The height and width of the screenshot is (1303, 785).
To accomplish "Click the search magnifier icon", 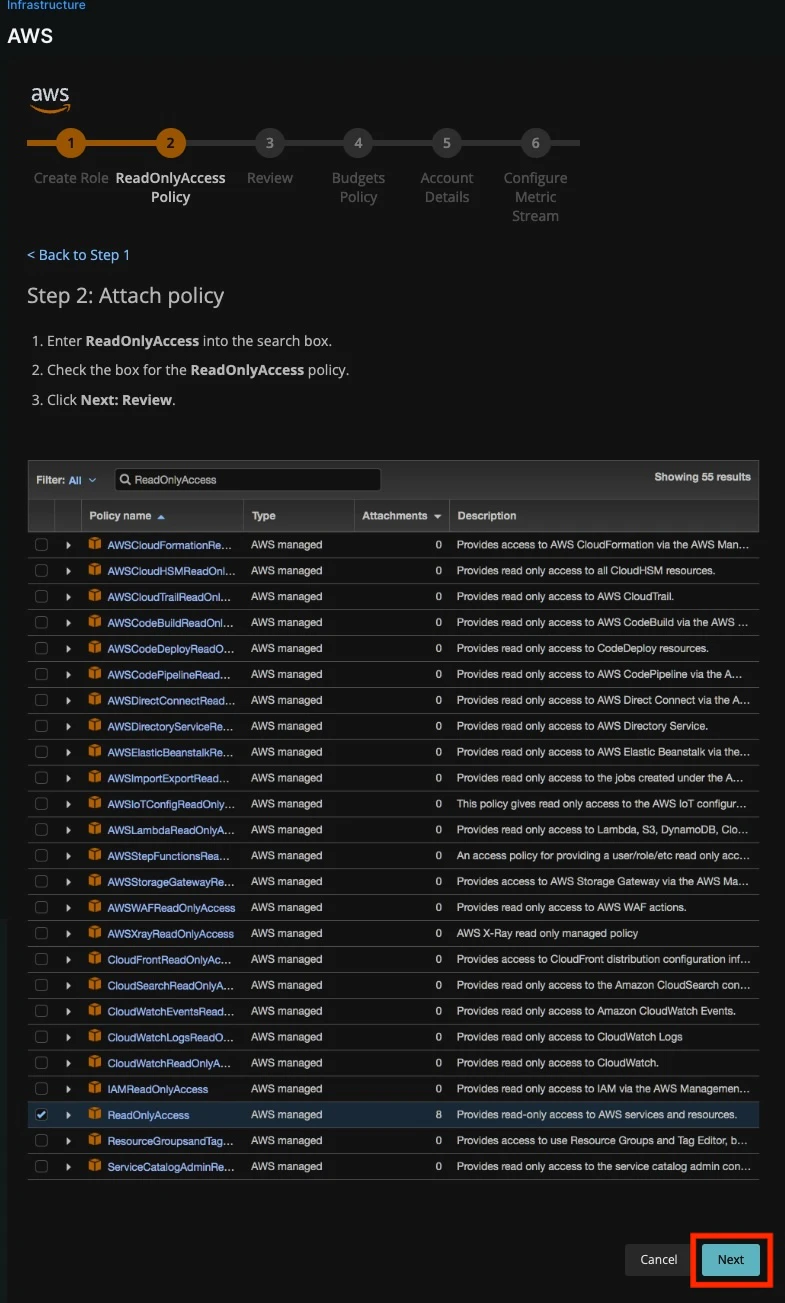I will pos(126,480).
